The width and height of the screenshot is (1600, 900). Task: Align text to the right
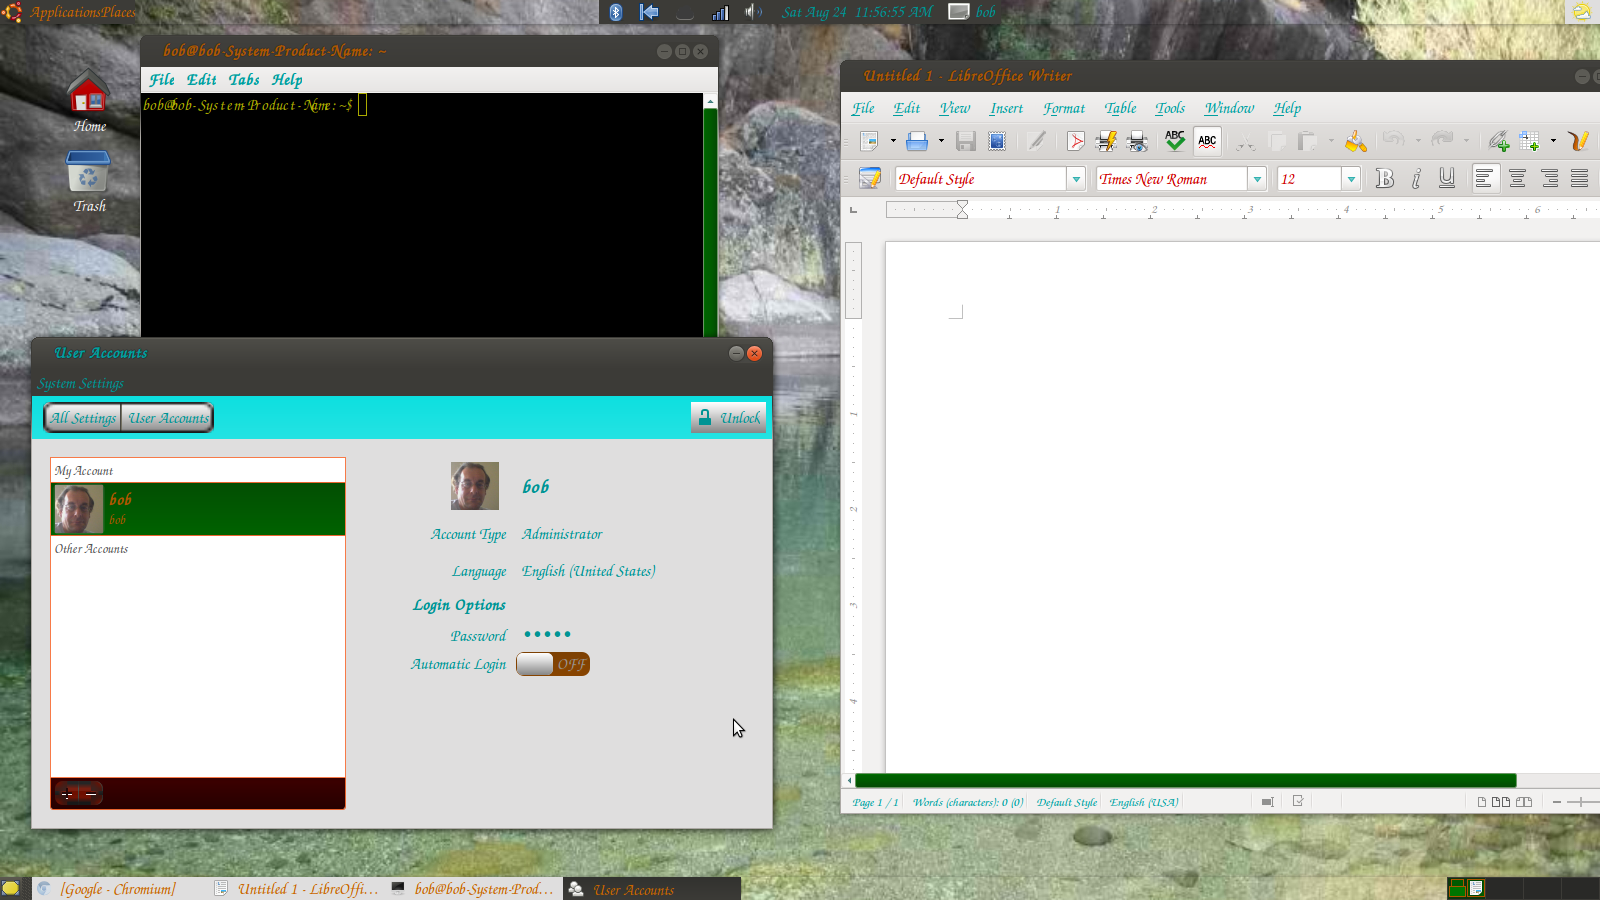pos(1549,178)
